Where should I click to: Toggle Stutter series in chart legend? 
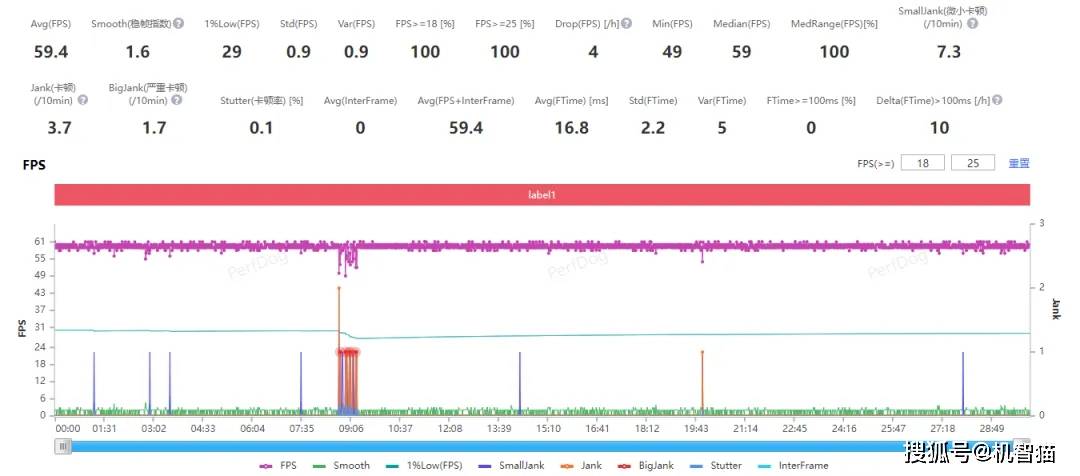716,466
